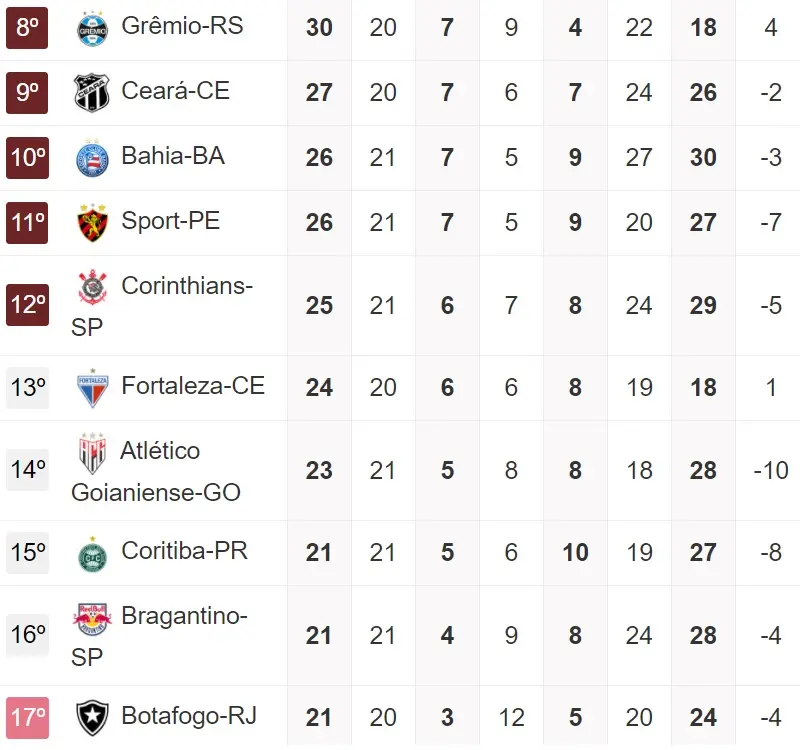This screenshot has height=750, width=800.
Task: Click the Corinthians club crest
Action: (92, 288)
